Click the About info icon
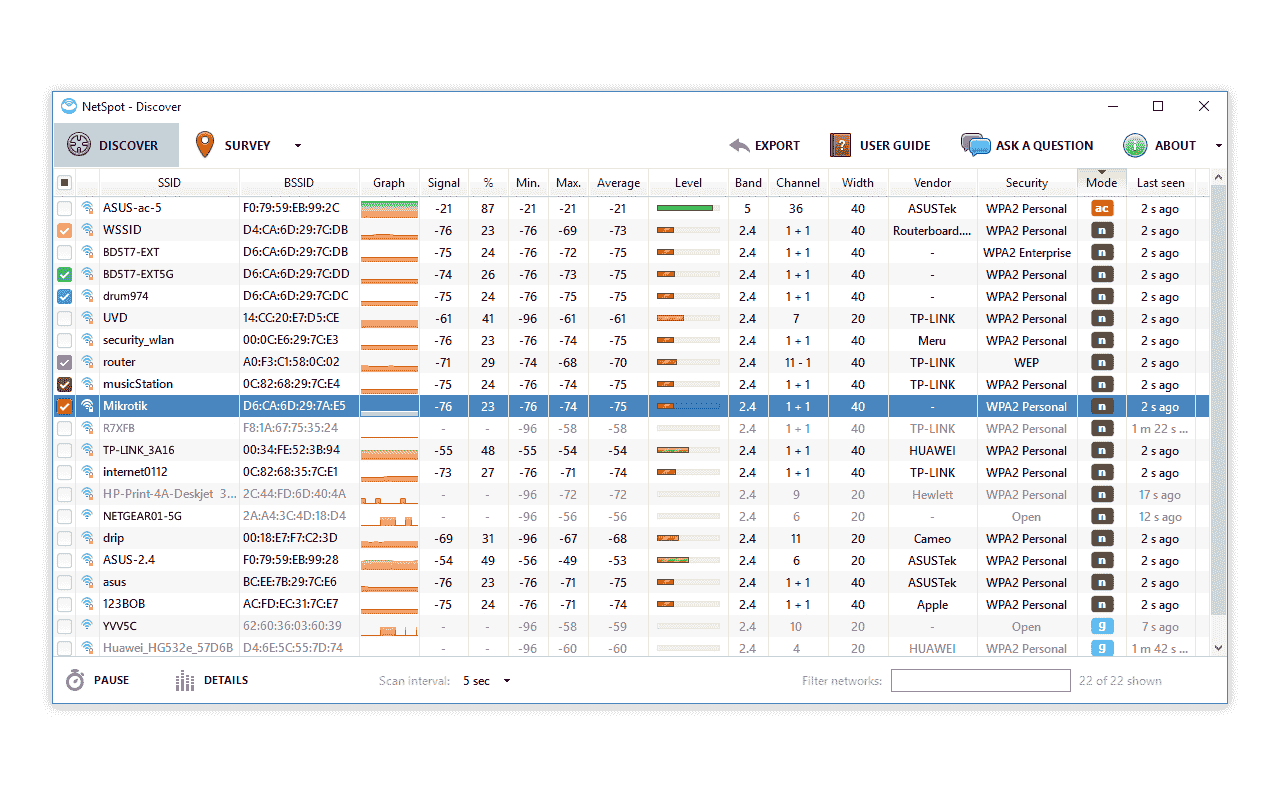Screen dimensions: 1280x800 tap(1135, 145)
